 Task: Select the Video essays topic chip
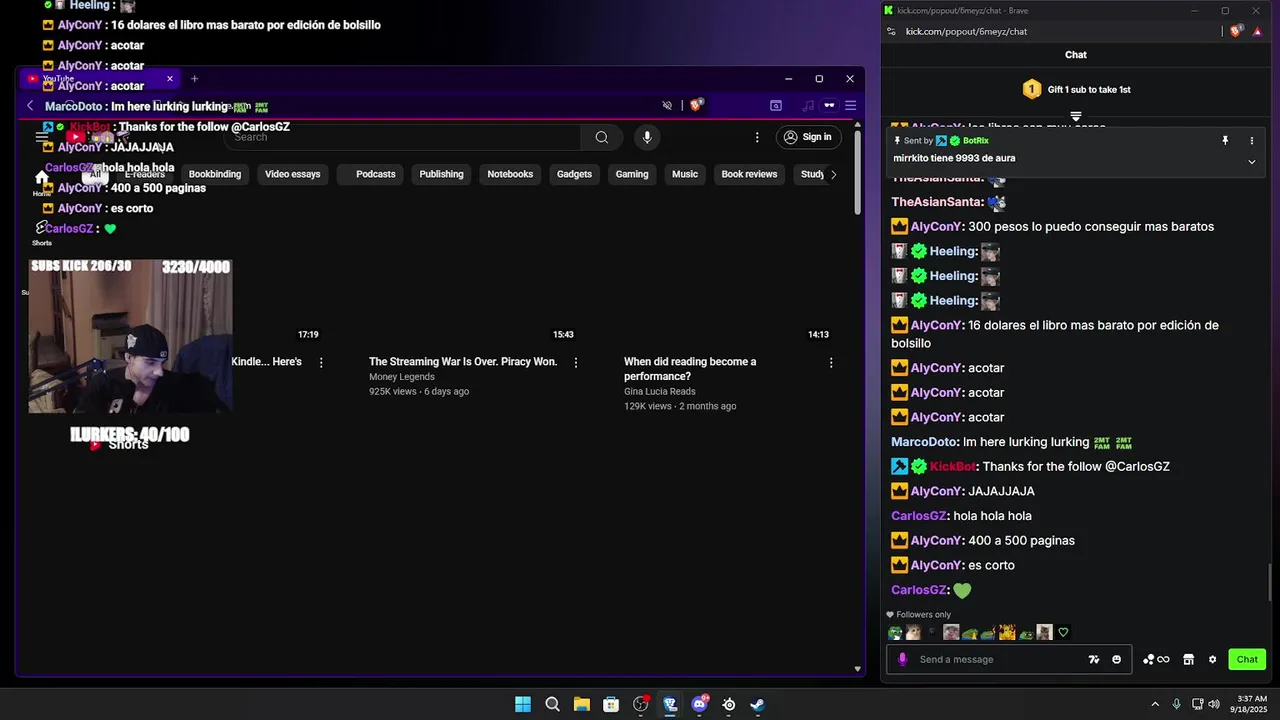293,174
